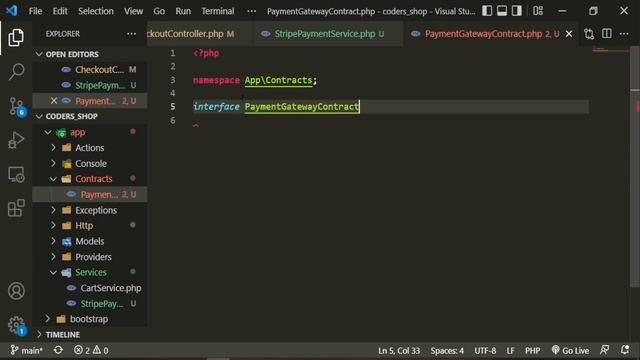Open the Run menu

[x=183, y=11]
